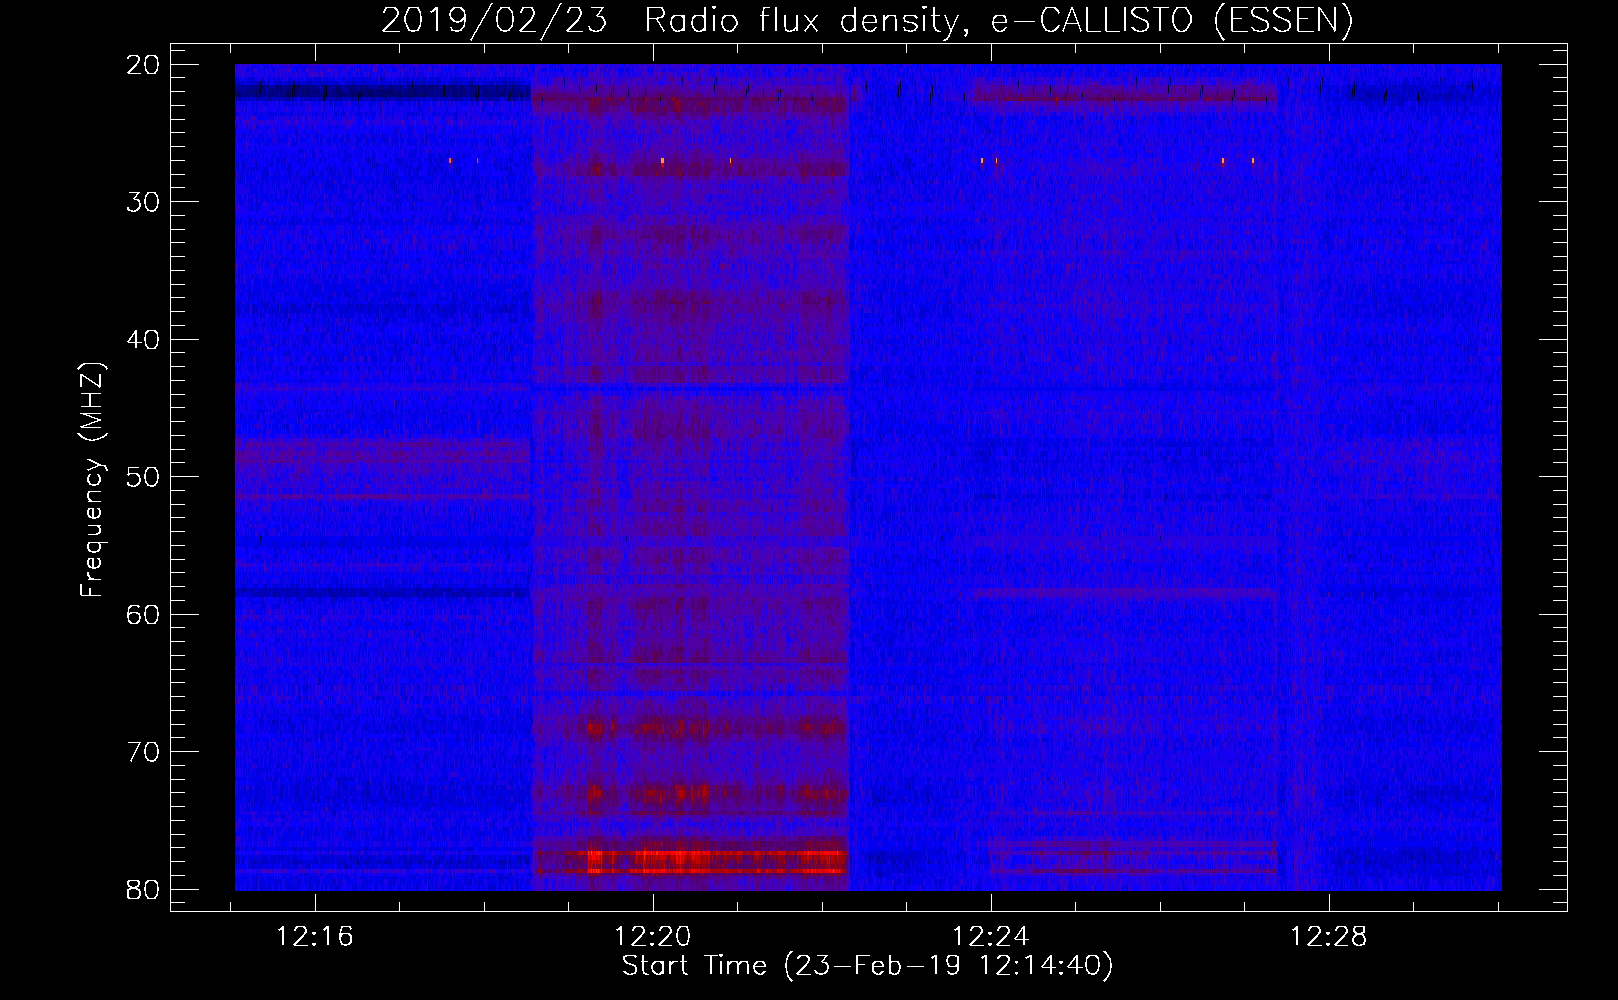The height and width of the screenshot is (1000, 1618).
Task: Click the 12:20 time tick label
Action: [x=653, y=937]
